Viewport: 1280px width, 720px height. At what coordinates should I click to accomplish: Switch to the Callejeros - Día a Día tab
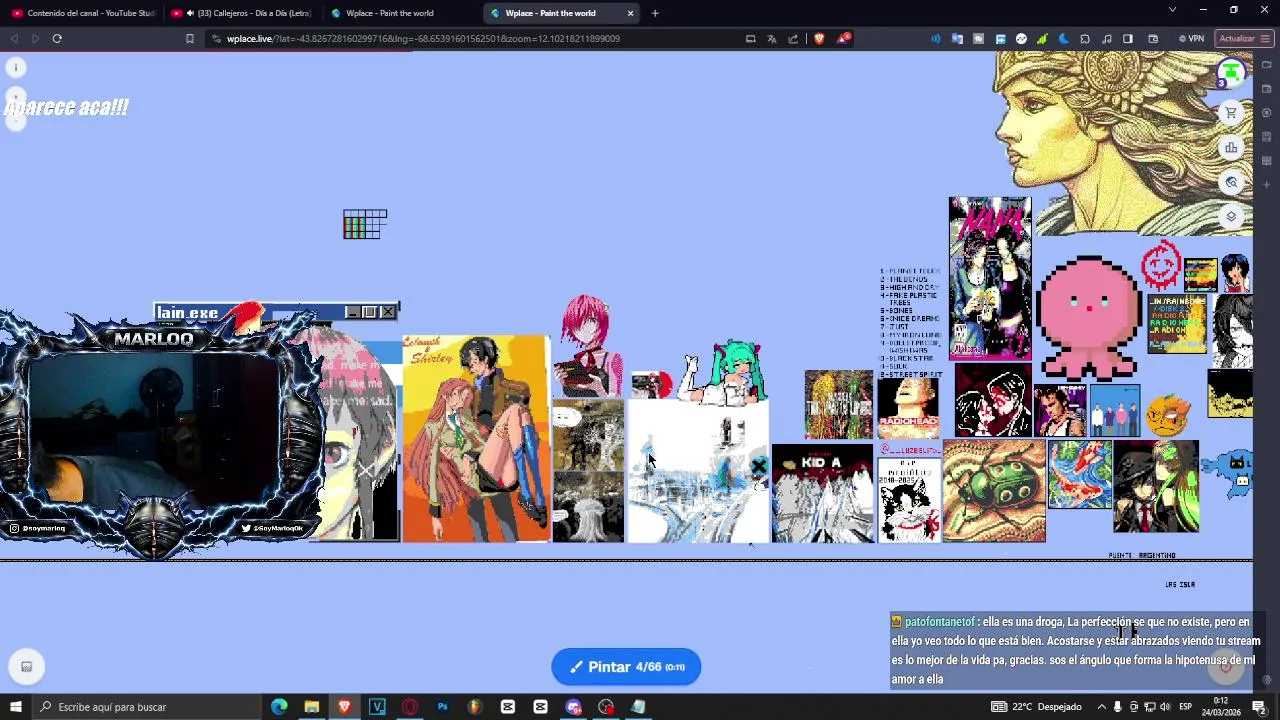(x=241, y=13)
